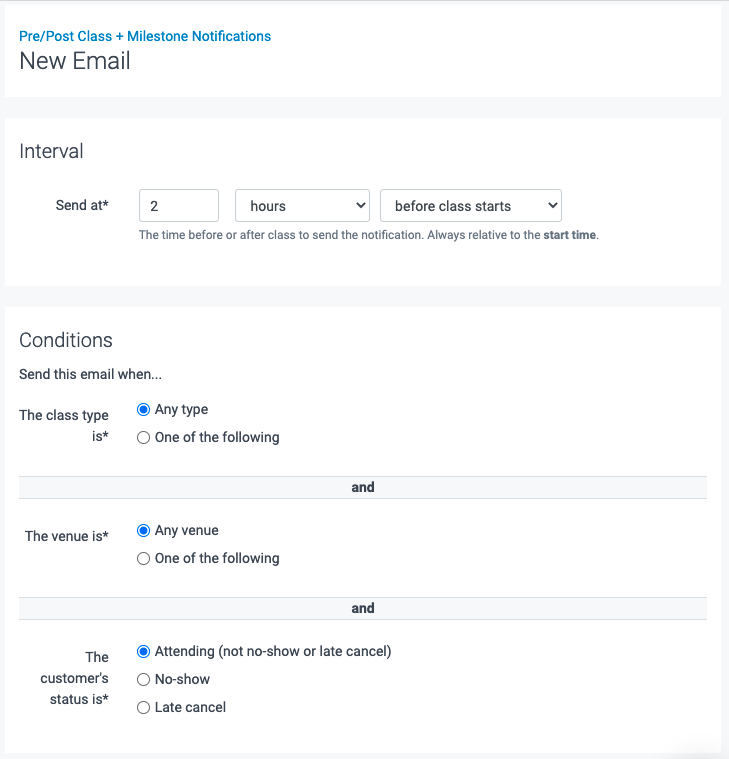The width and height of the screenshot is (729, 759).
Task: Click the Send at* label
Action: (x=82, y=205)
